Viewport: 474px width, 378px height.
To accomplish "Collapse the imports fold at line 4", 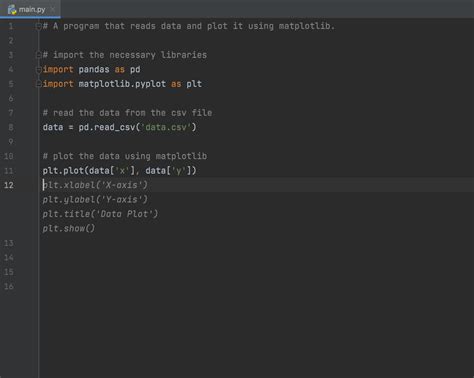I will coord(38,70).
